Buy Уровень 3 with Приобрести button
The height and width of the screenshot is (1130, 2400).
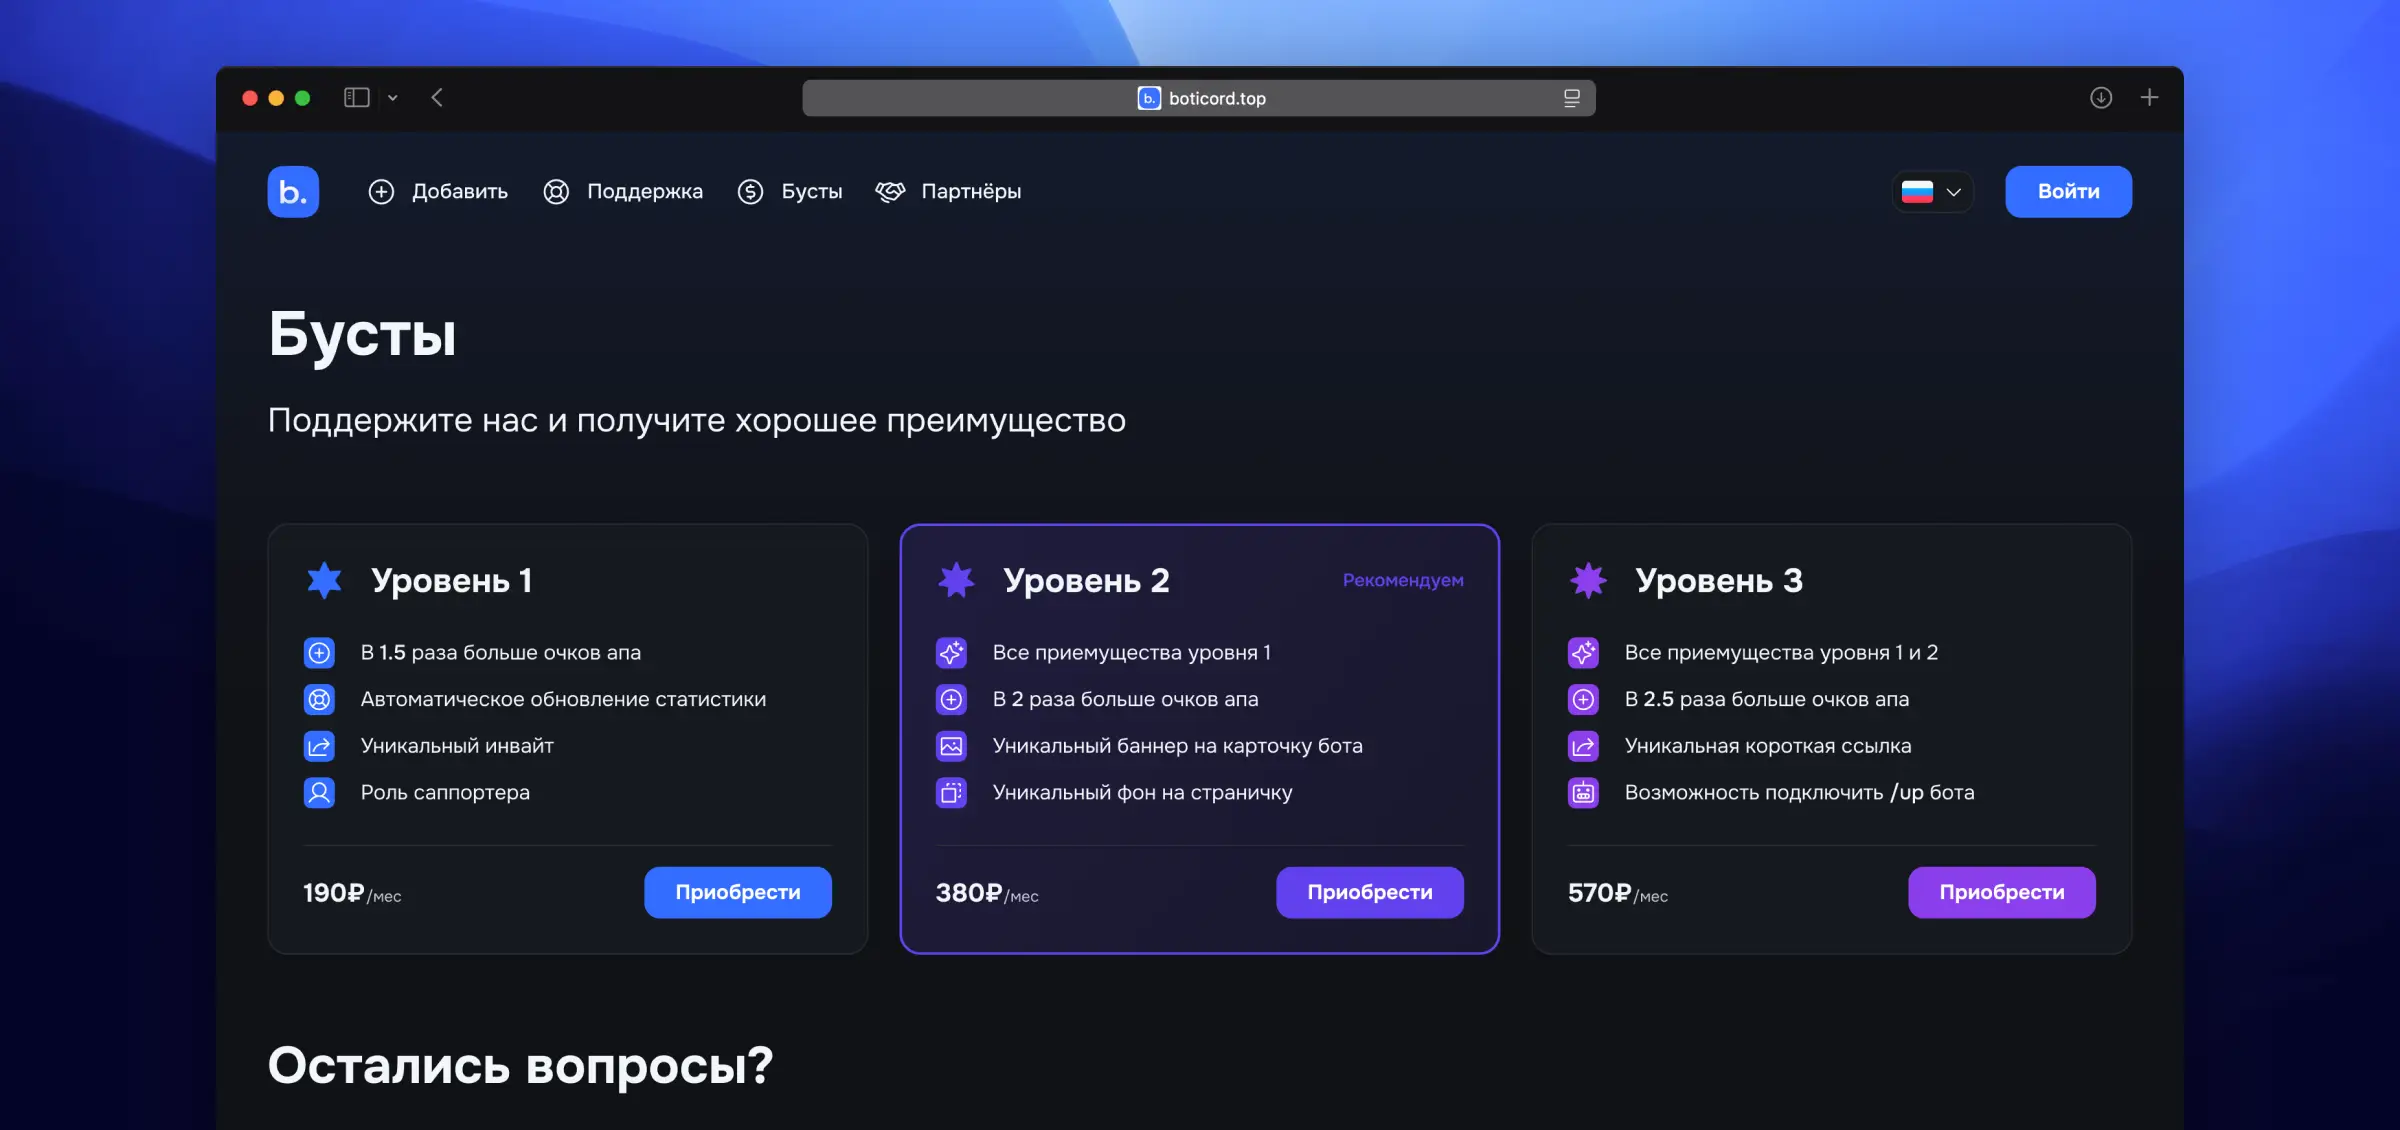2002,892
